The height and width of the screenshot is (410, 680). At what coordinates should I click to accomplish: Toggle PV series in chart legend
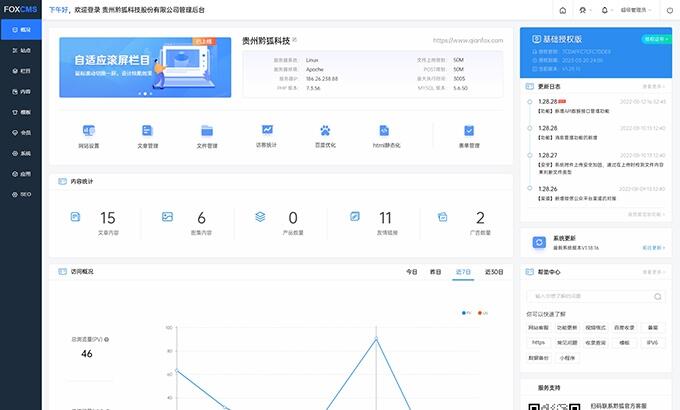465,312
